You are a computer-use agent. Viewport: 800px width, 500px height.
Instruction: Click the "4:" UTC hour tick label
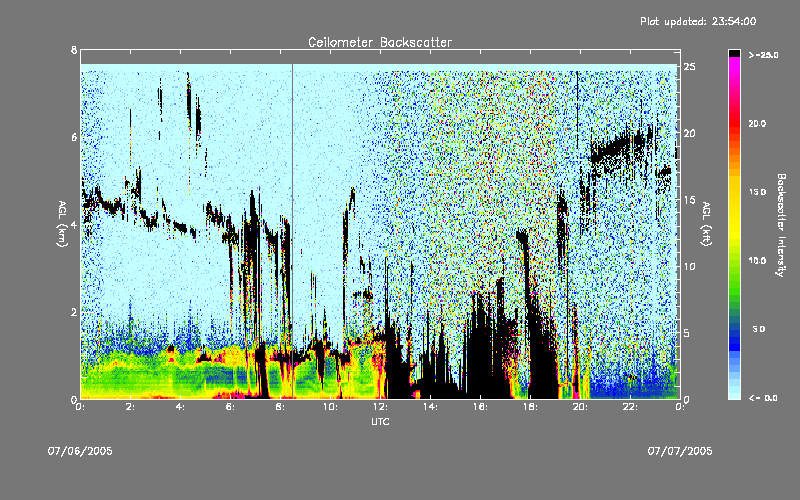(181, 407)
